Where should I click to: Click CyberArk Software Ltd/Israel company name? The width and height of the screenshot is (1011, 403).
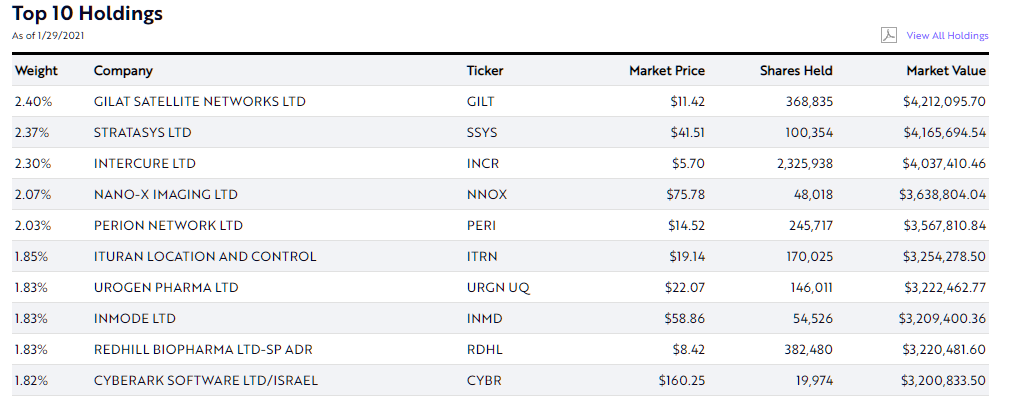coord(206,381)
